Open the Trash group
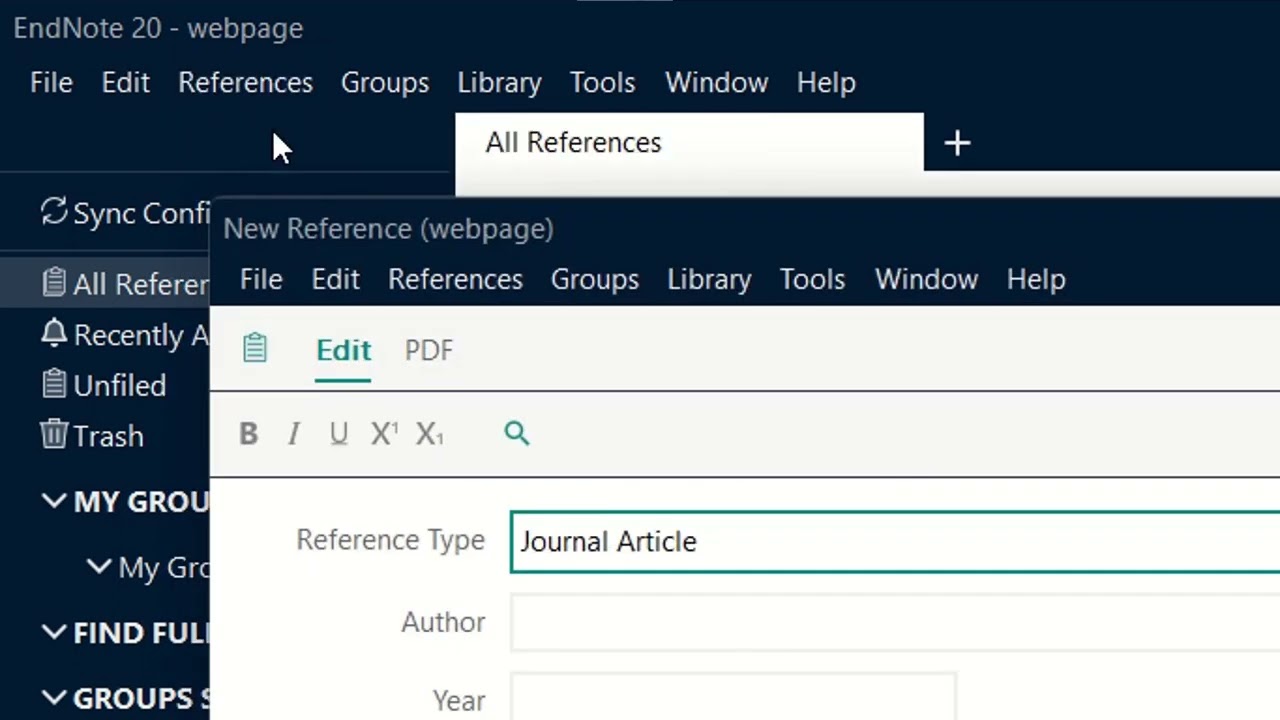The width and height of the screenshot is (1280, 720). (x=108, y=437)
